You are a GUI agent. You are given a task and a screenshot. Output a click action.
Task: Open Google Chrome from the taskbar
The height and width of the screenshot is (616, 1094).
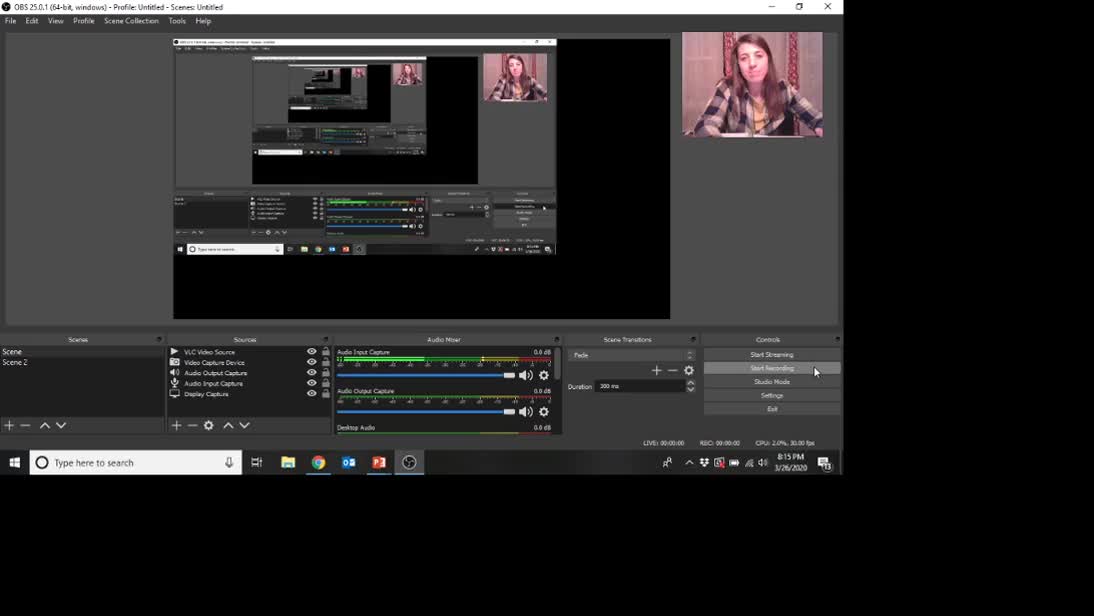[318, 463]
